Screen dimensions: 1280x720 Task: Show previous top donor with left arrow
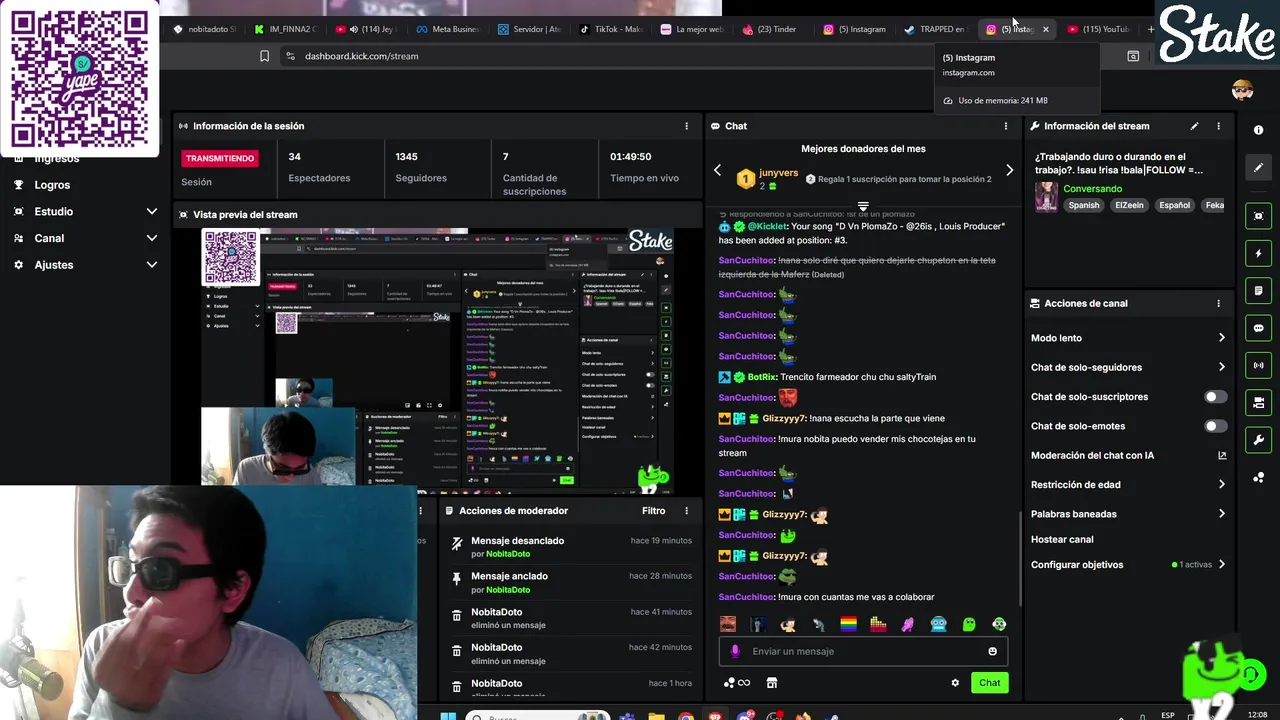point(717,171)
